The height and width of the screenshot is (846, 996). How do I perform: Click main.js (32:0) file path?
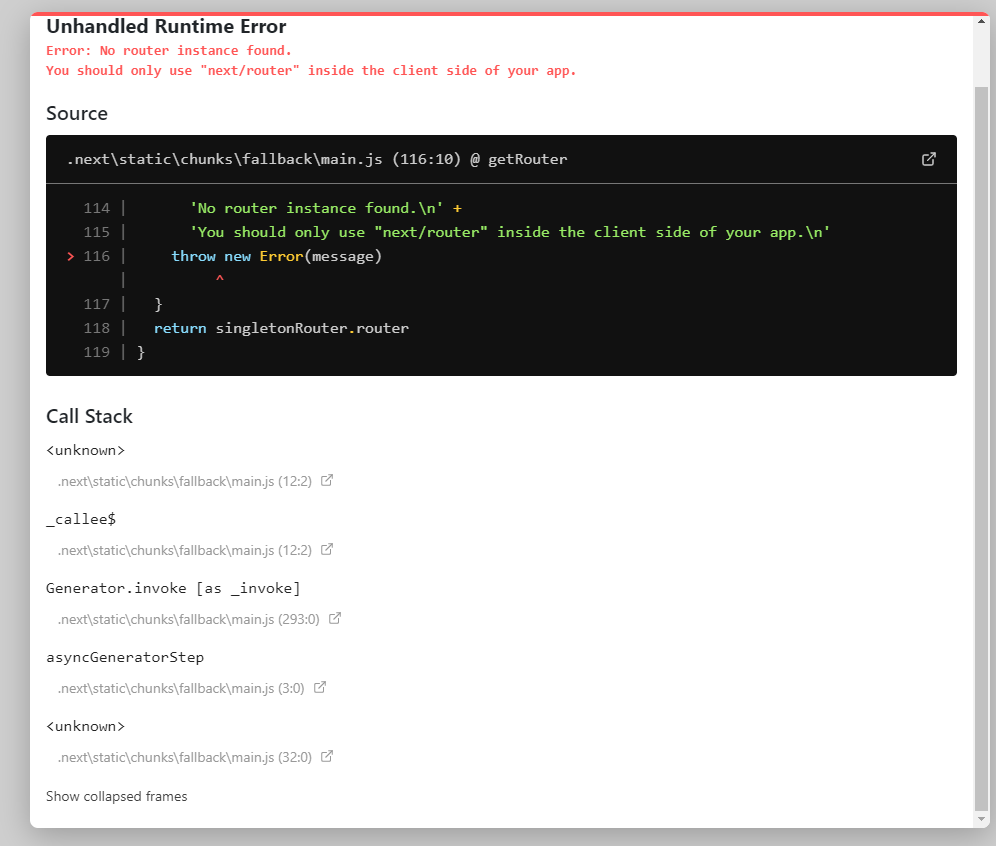(185, 757)
